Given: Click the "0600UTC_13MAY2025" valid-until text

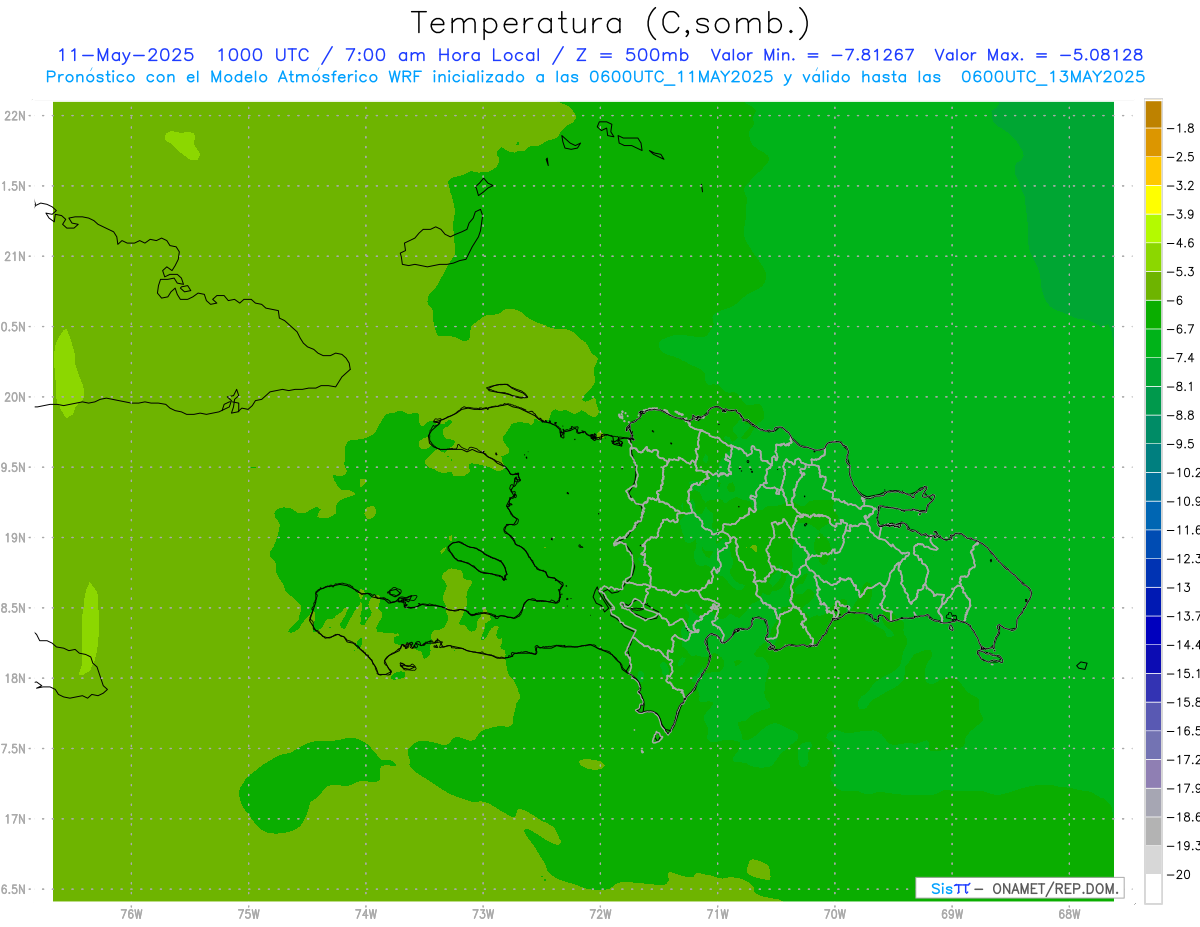Looking at the screenshot, I should 1053,77.
